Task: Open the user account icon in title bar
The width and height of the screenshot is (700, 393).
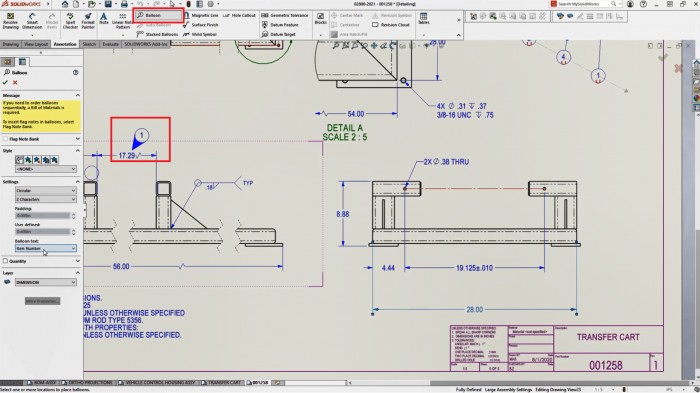Action: [630, 4]
